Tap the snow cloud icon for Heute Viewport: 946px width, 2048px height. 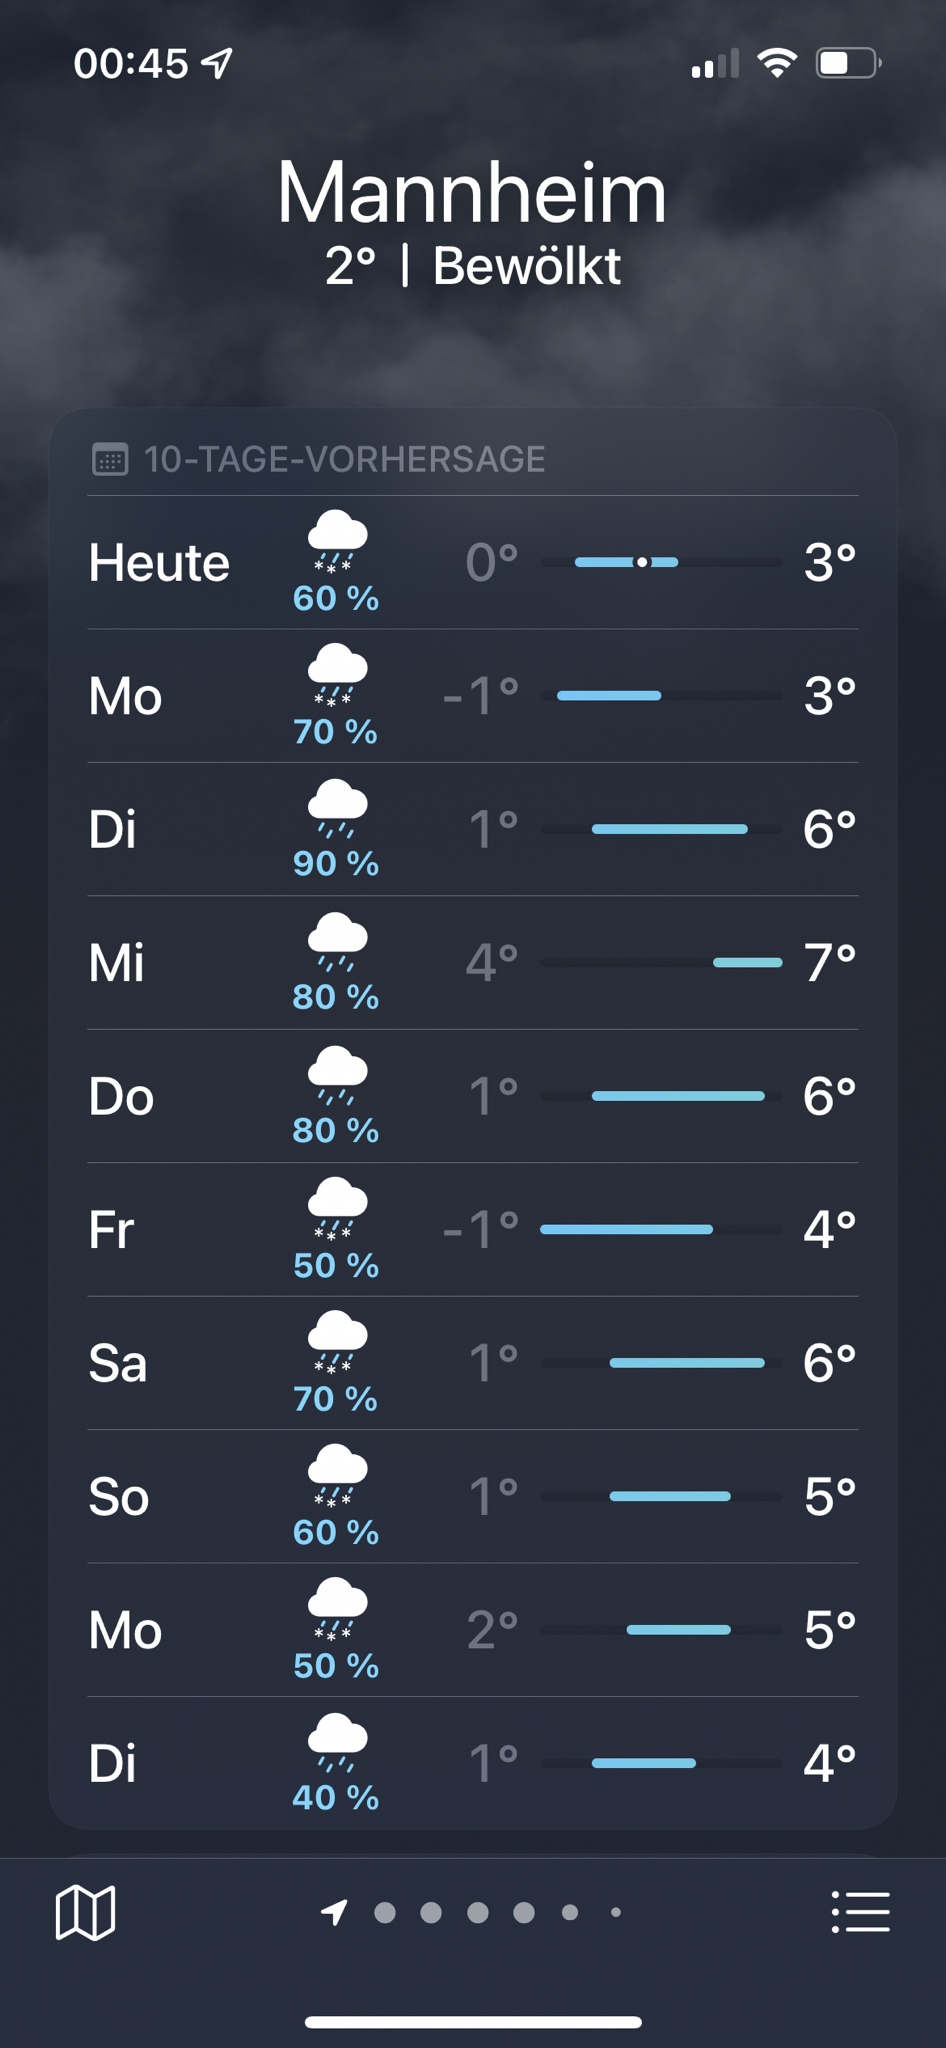pyautogui.click(x=337, y=541)
